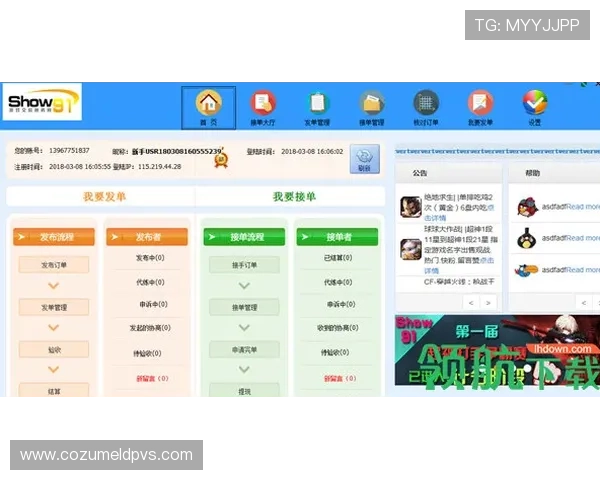Viewport: 600px width, 480px height.
Task: Select the 帮助 panel header
Action: [x=554, y=173]
